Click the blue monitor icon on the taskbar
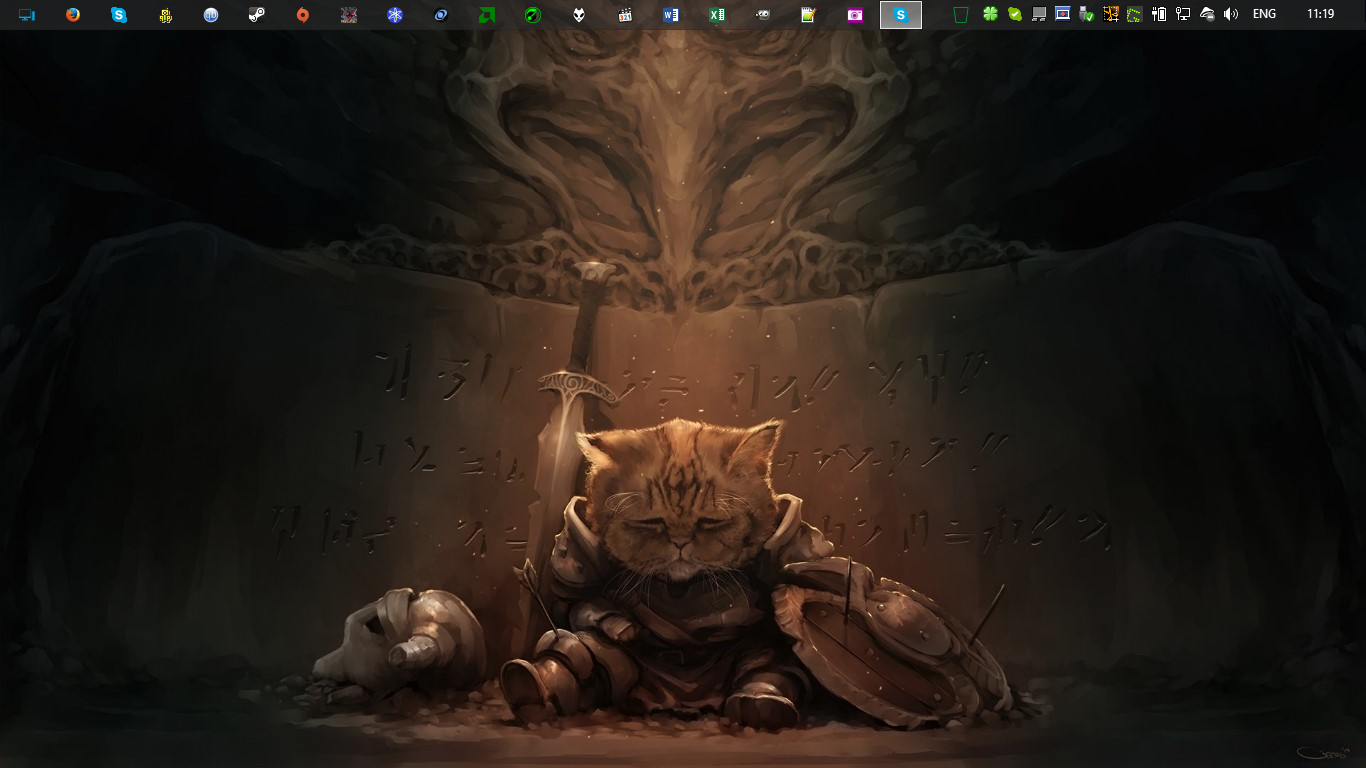Image resolution: width=1366 pixels, height=768 pixels. 27,15
